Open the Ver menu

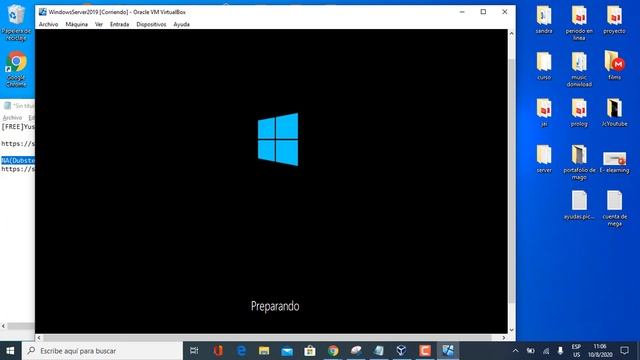99,24
